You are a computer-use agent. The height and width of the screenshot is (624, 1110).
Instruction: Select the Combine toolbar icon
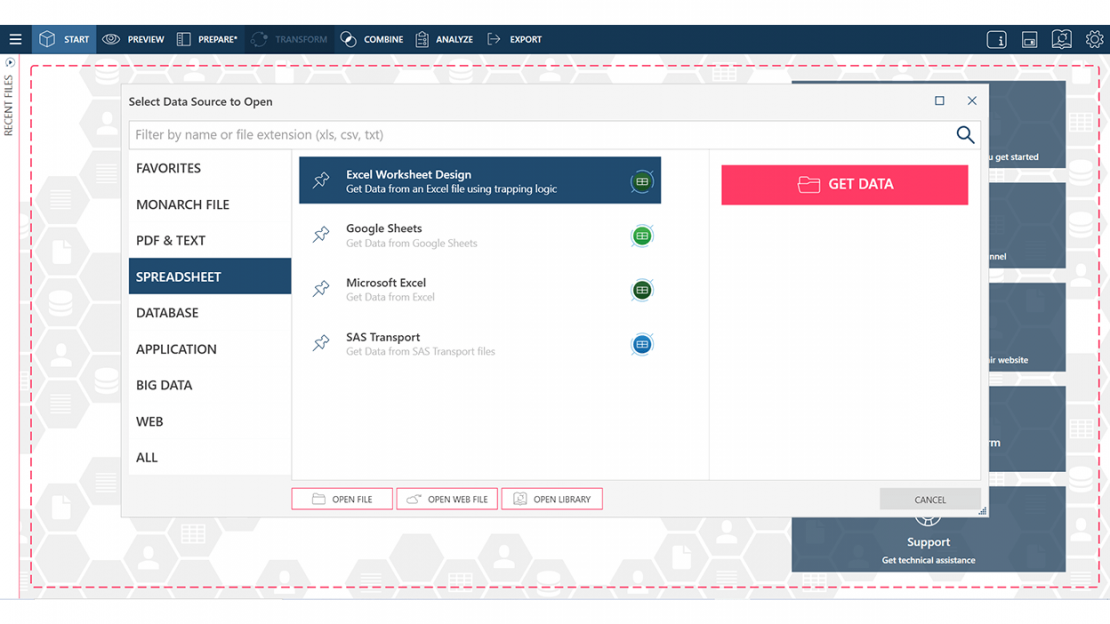348,39
